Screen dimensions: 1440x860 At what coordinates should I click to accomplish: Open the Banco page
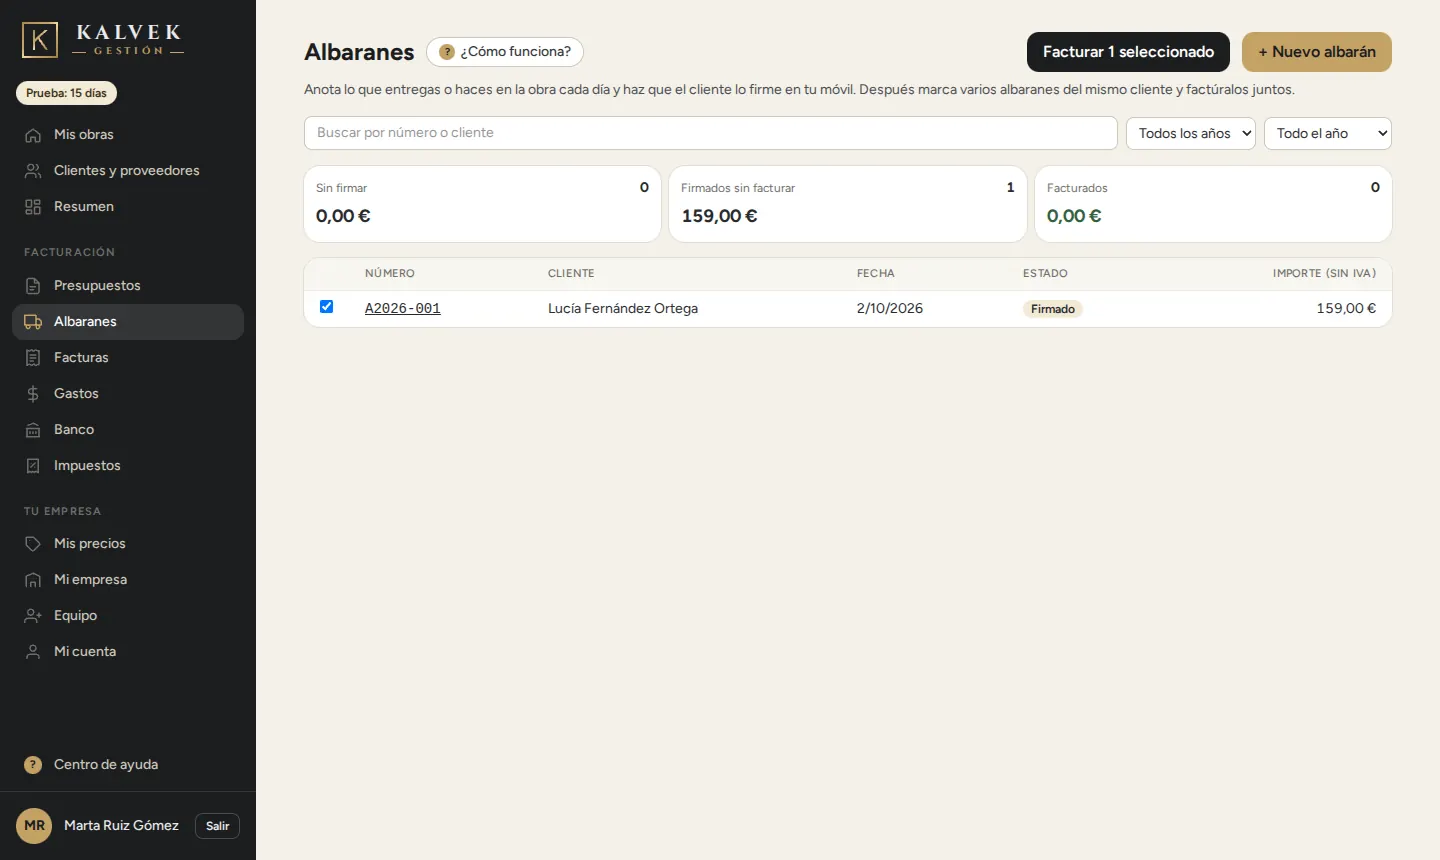128,429
